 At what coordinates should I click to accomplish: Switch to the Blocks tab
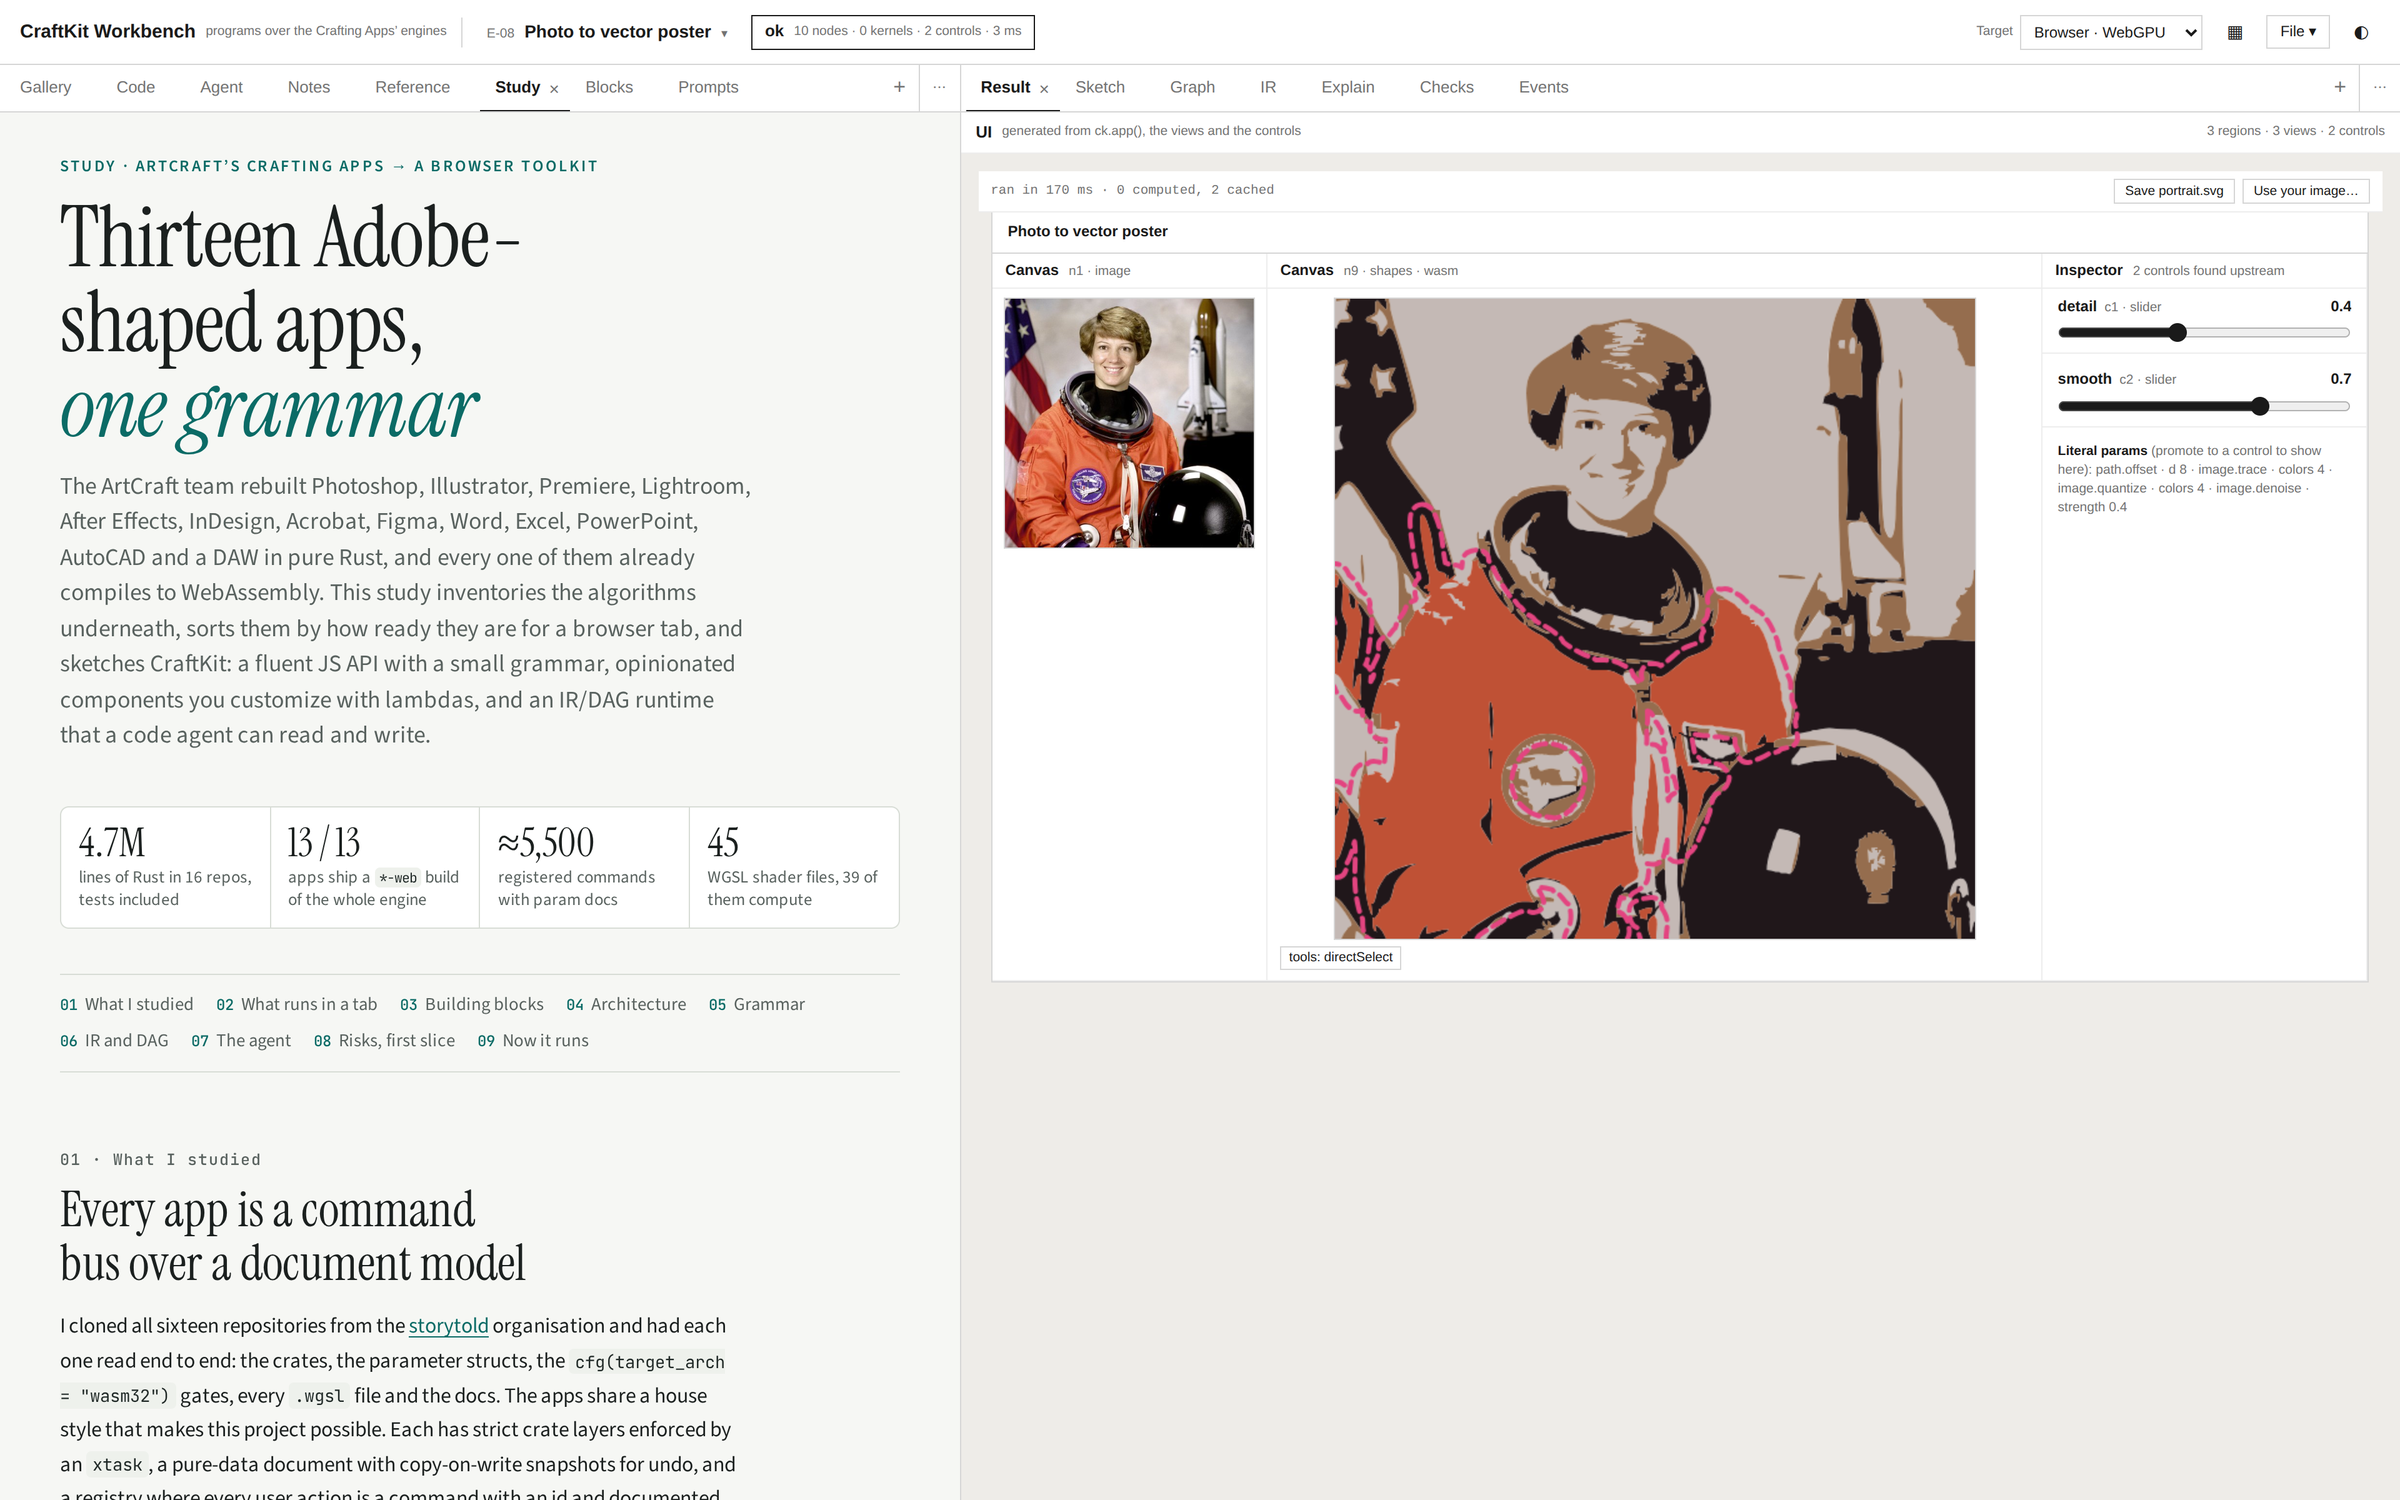coord(609,87)
